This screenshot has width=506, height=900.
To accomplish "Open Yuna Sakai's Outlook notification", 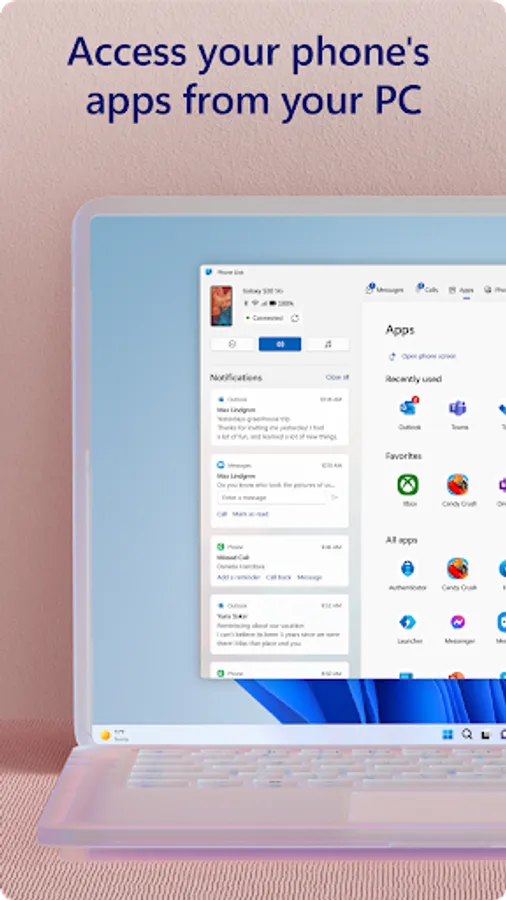I will click(279, 624).
